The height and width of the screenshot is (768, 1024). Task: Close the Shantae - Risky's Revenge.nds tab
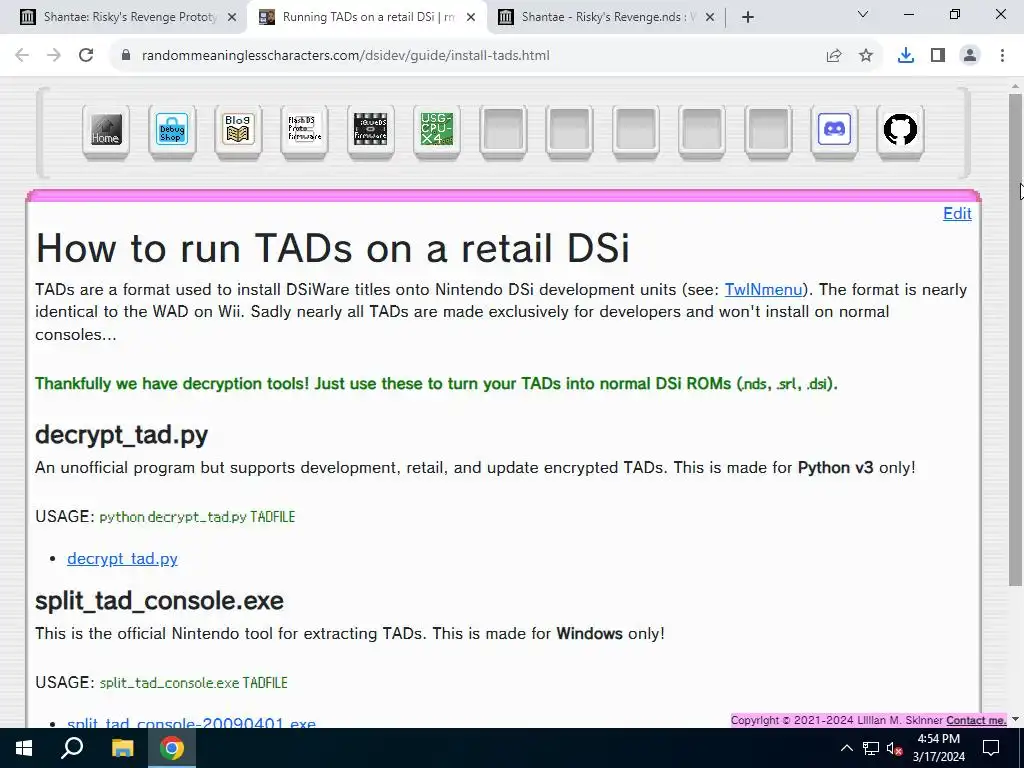[x=710, y=18]
